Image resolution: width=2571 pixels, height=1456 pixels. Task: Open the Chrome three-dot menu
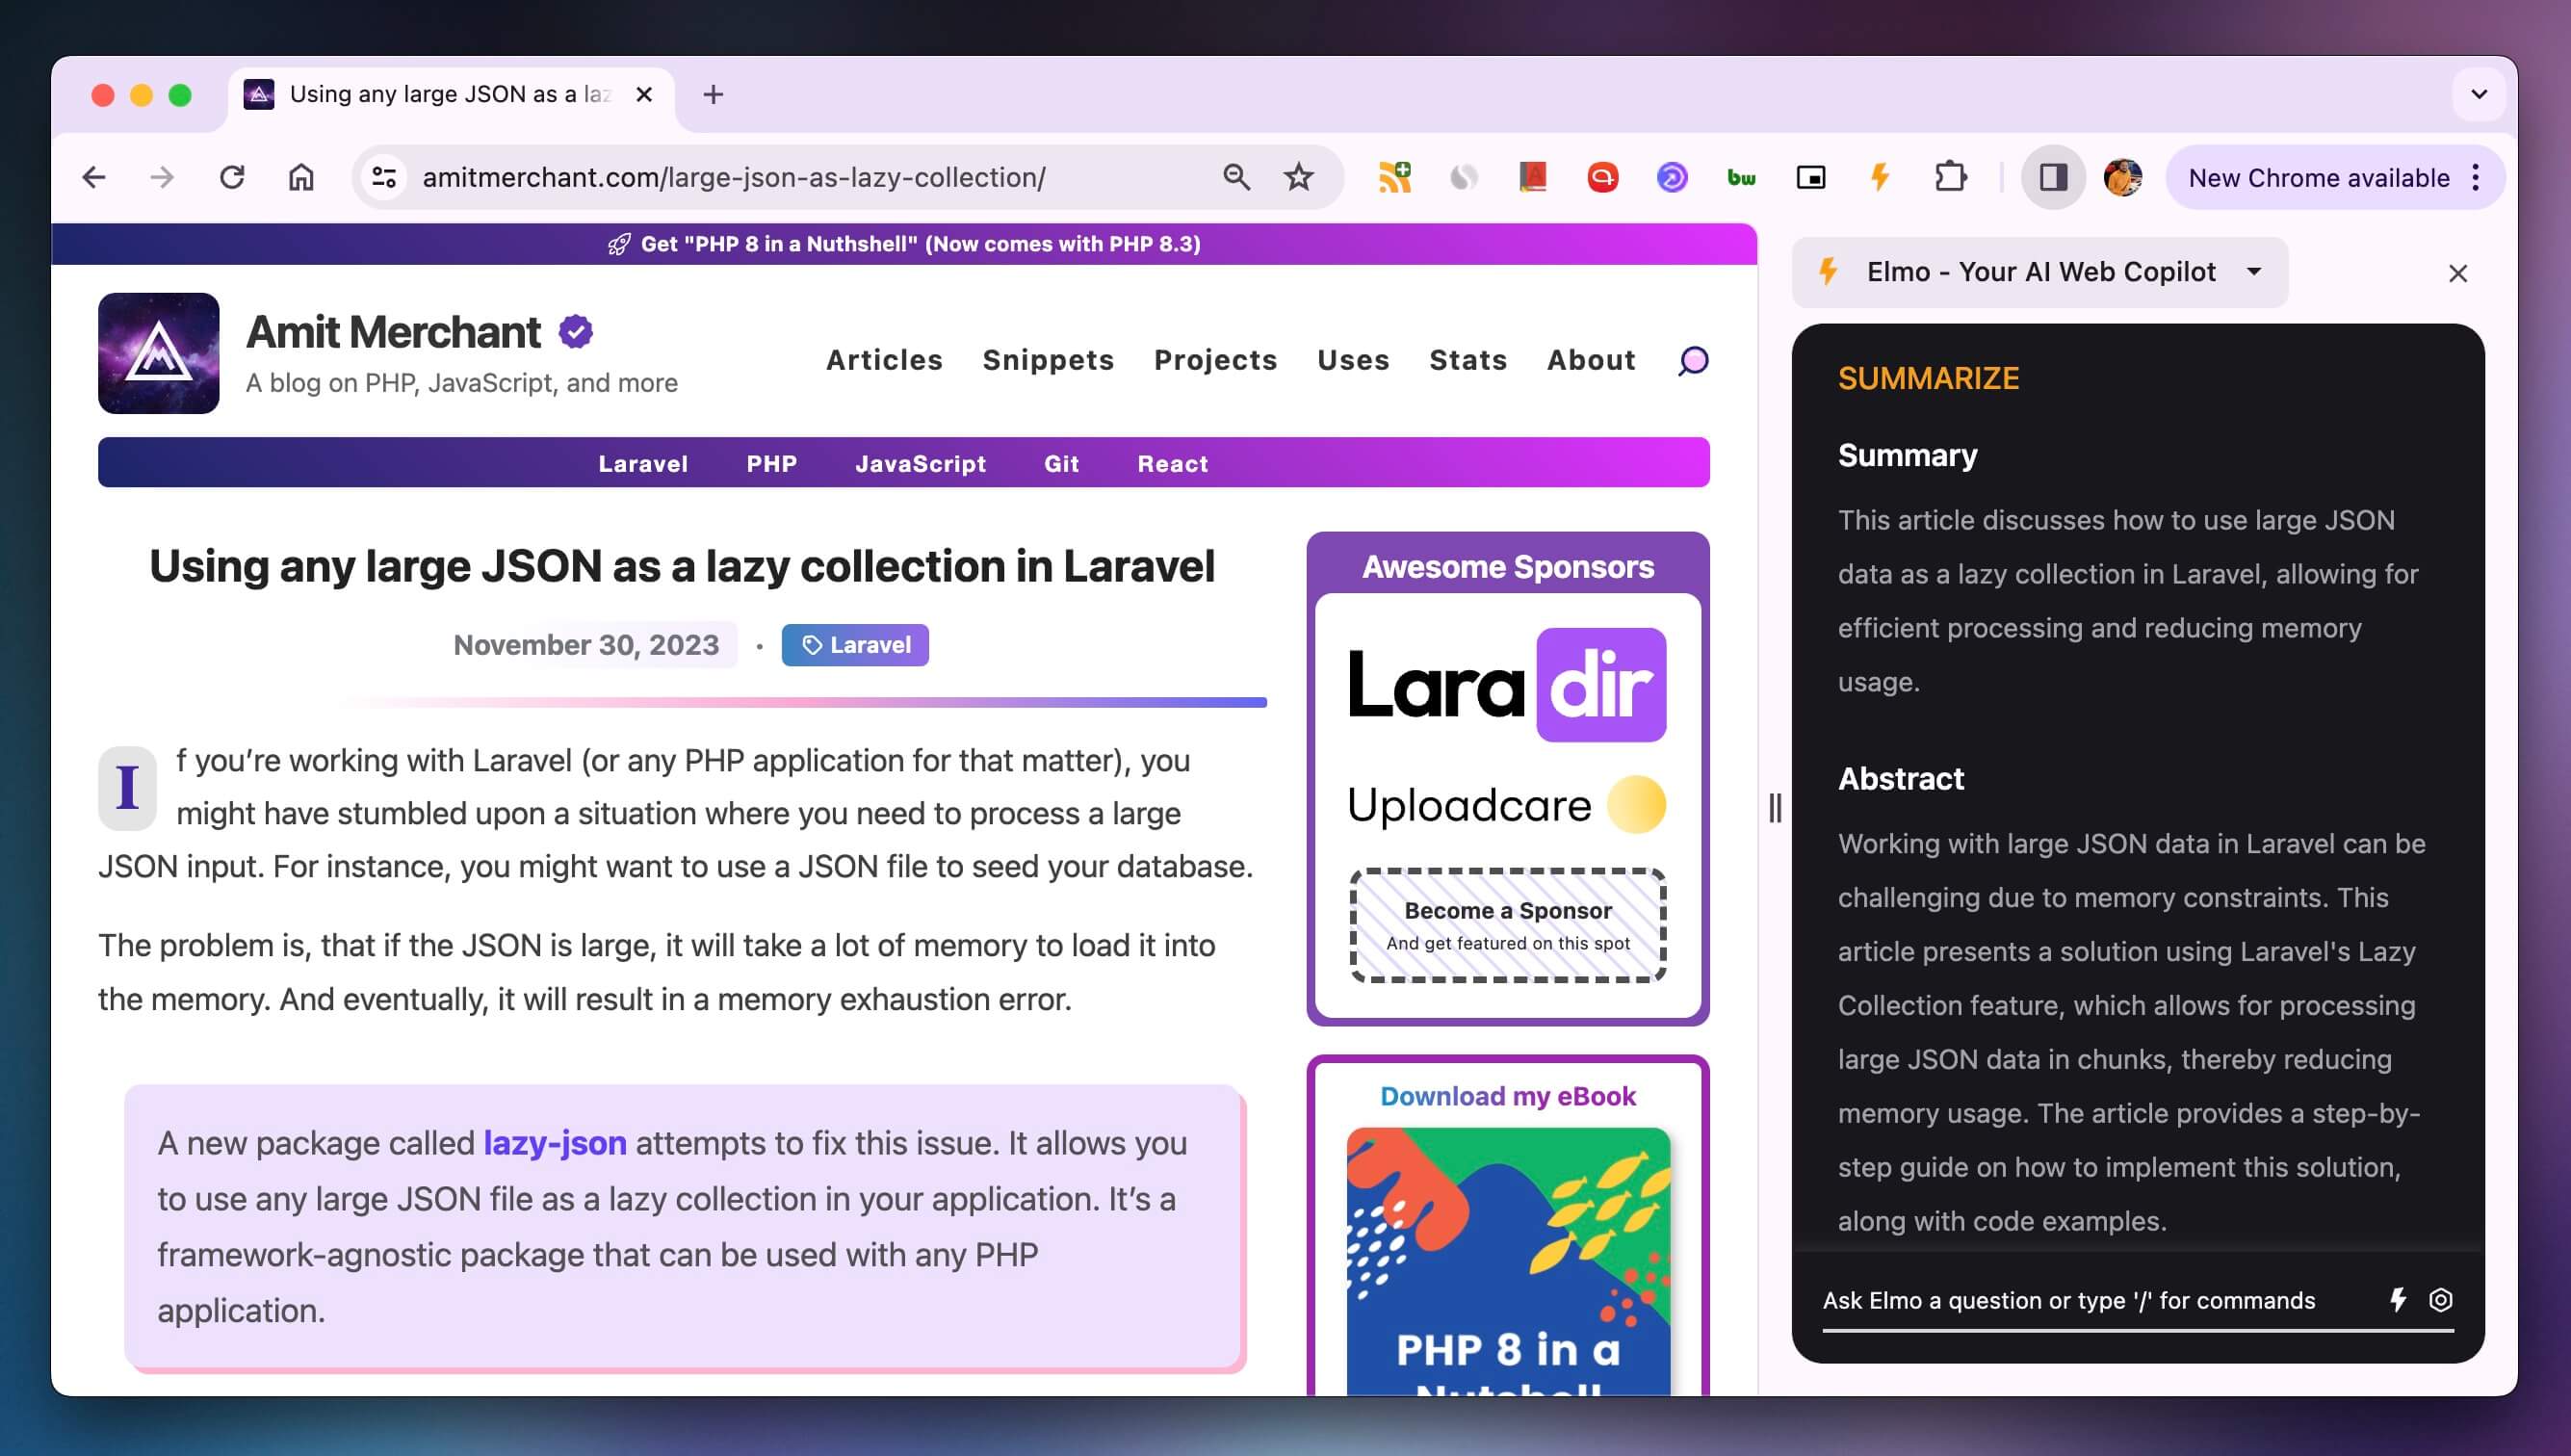pyautogui.click(x=2476, y=177)
